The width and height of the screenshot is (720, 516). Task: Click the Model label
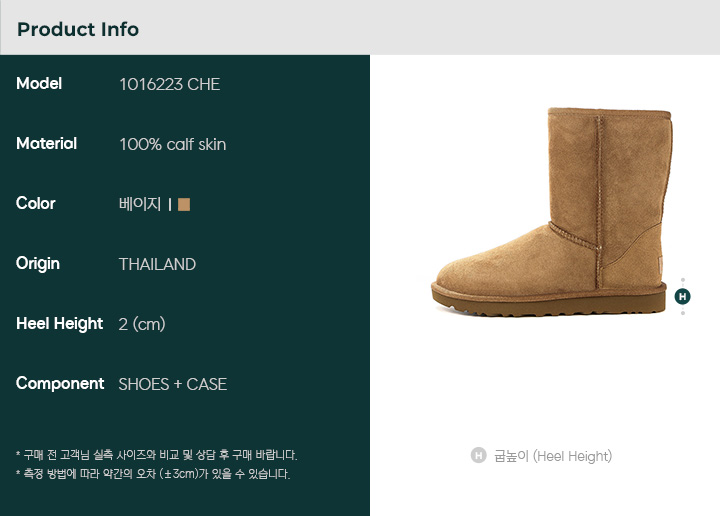pos(39,84)
